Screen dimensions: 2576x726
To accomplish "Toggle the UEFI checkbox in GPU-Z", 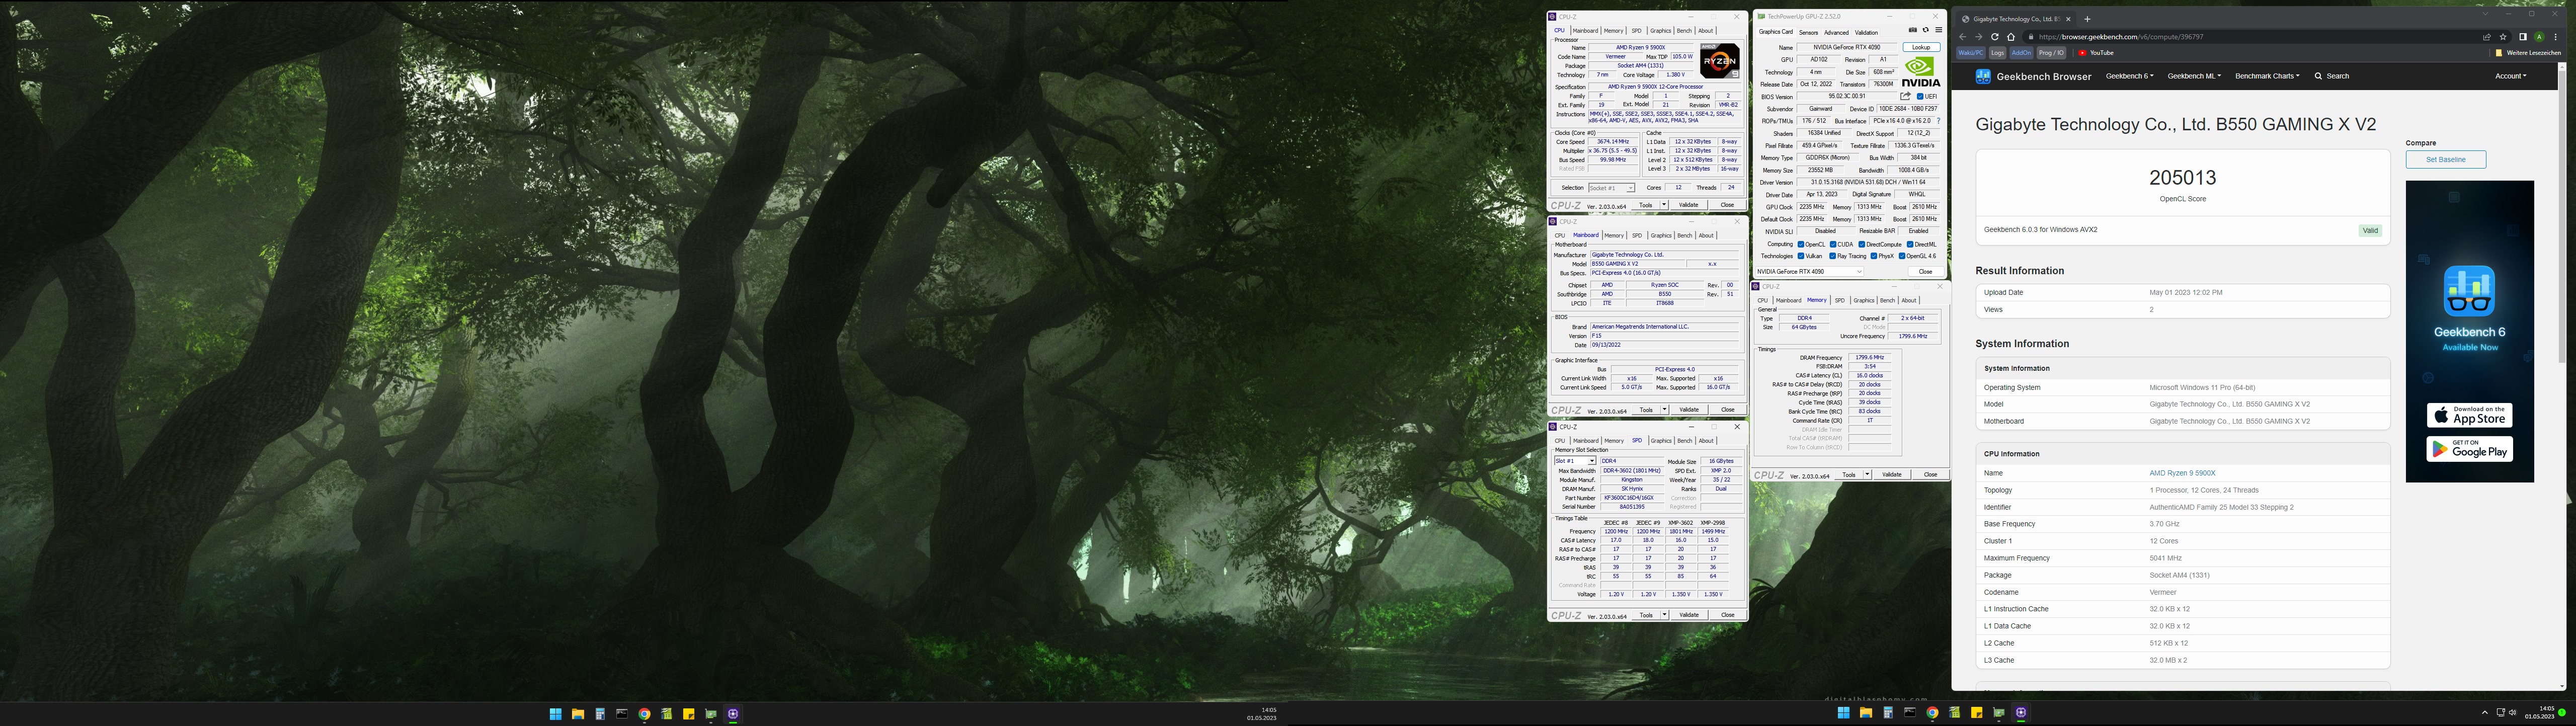I will (1920, 97).
